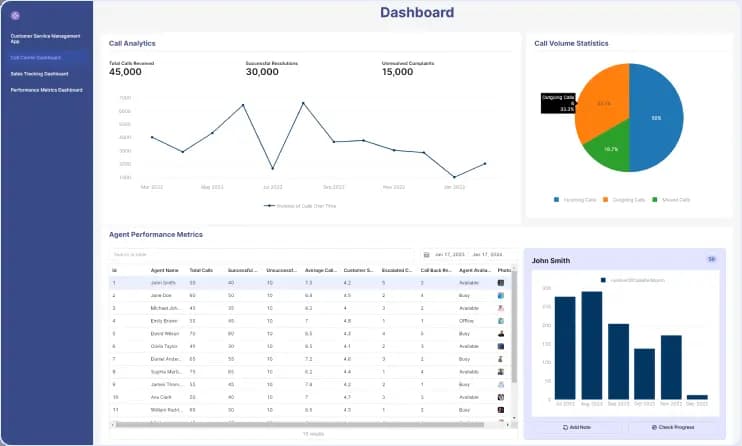Click John Smith's profile photo in the table
The height and width of the screenshot is (446, 742).
(x=502, y=283)
